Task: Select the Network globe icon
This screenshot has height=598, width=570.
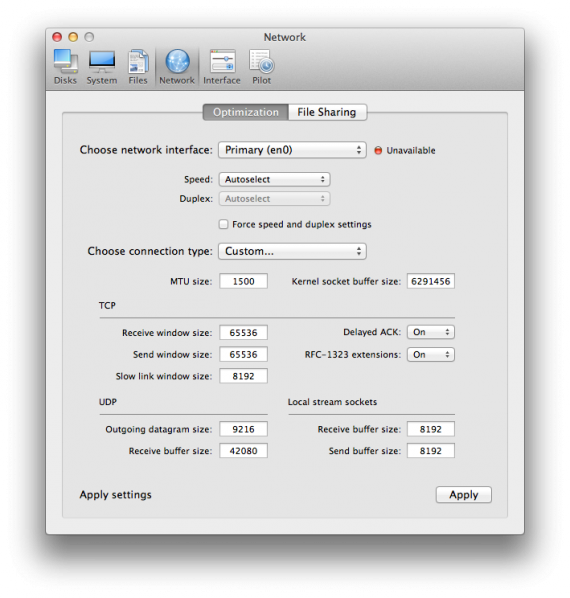Action: (177, 61)
